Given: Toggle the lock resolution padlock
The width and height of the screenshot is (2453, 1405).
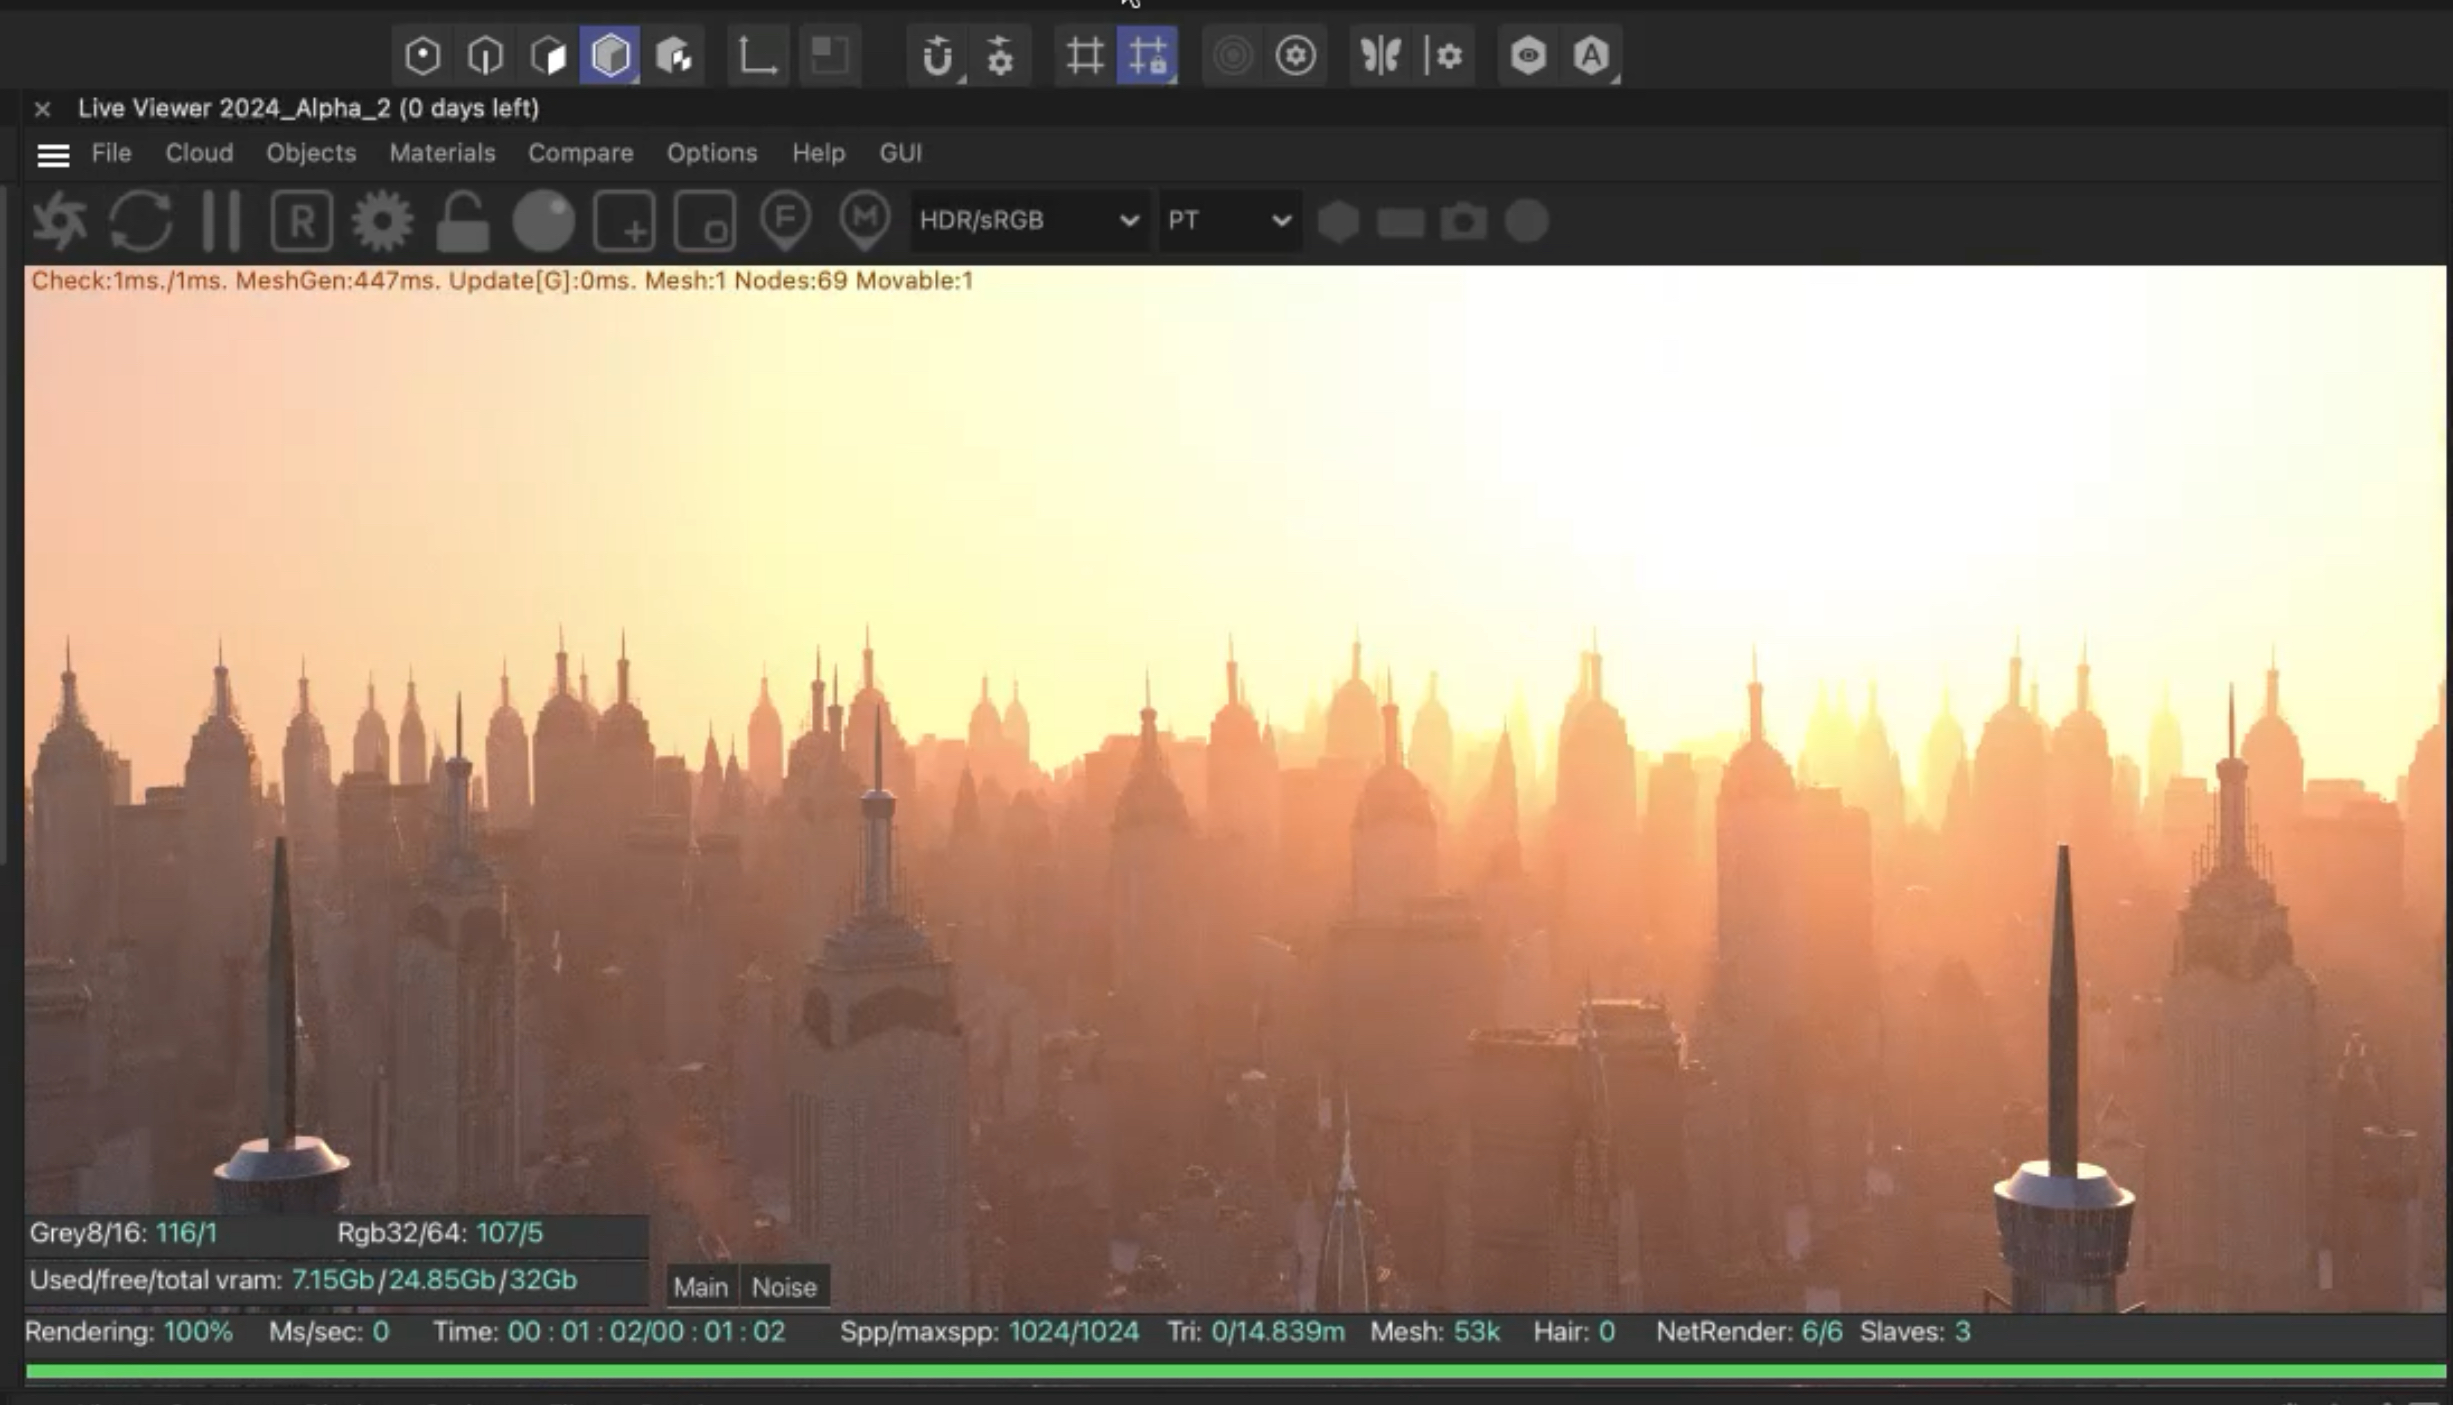Looking at the screenshot, I should pos(462,220).
